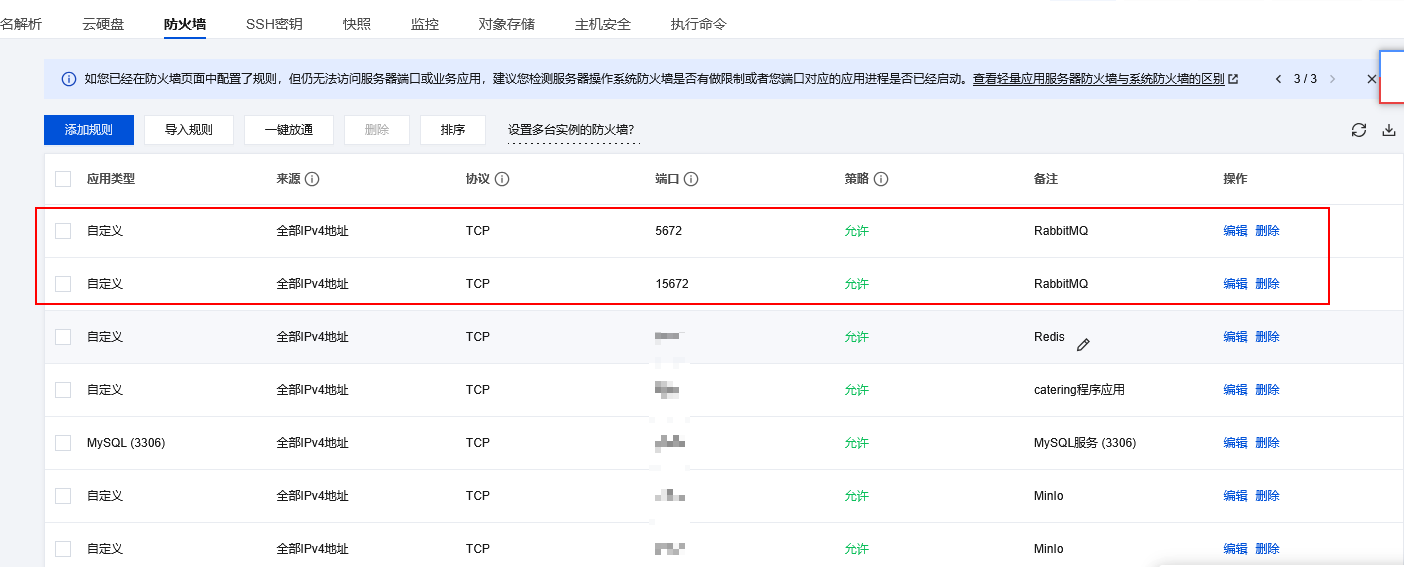
Task: Click 编辑 for the port 5672 rule
Action: 1235,231
